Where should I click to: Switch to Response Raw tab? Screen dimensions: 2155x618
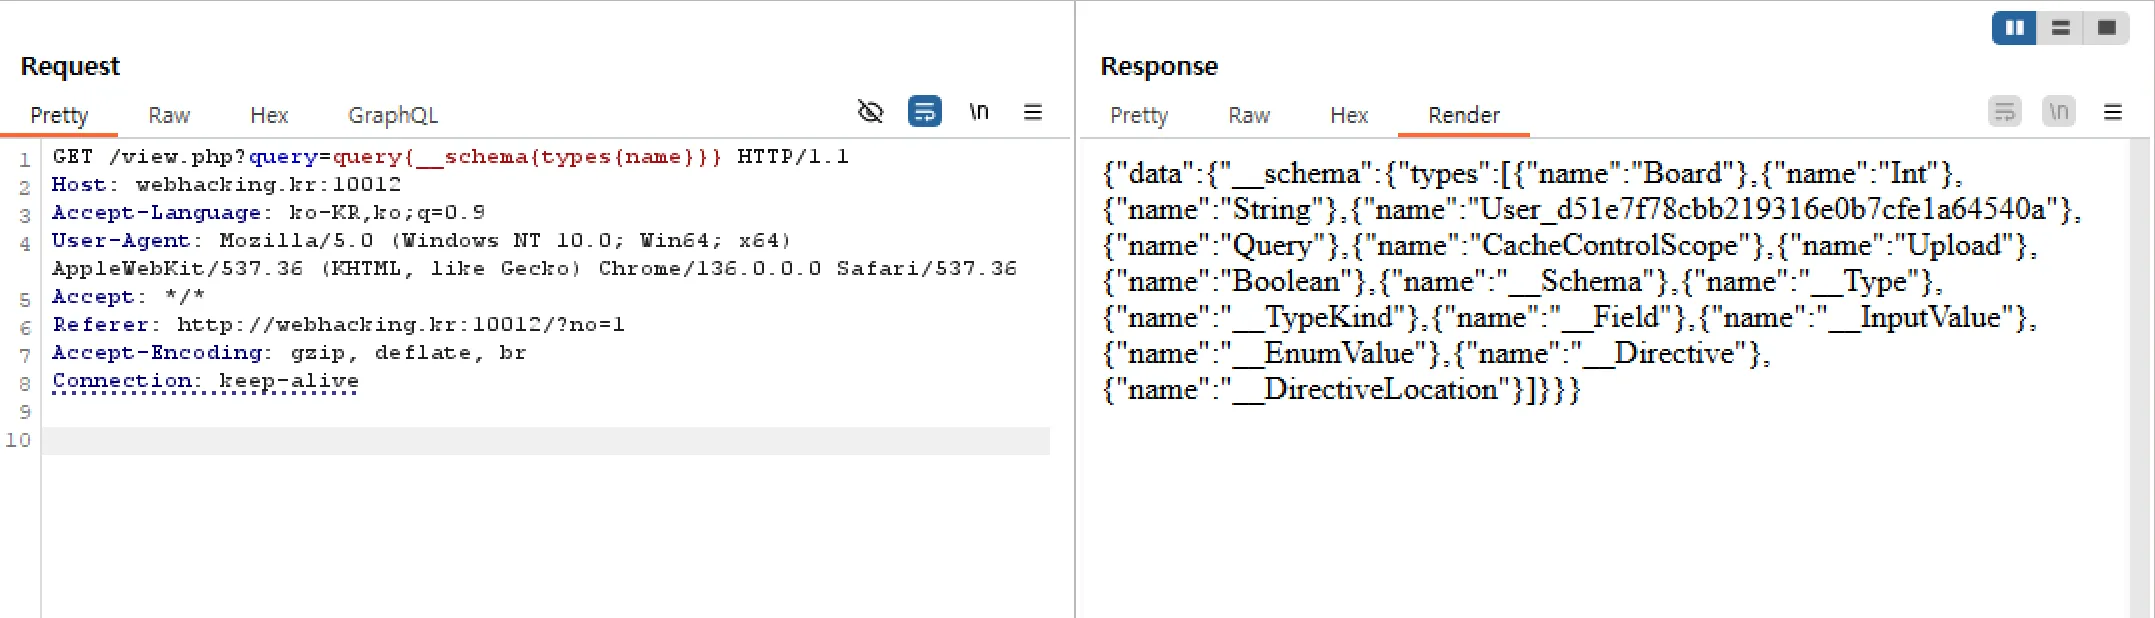1249,115
